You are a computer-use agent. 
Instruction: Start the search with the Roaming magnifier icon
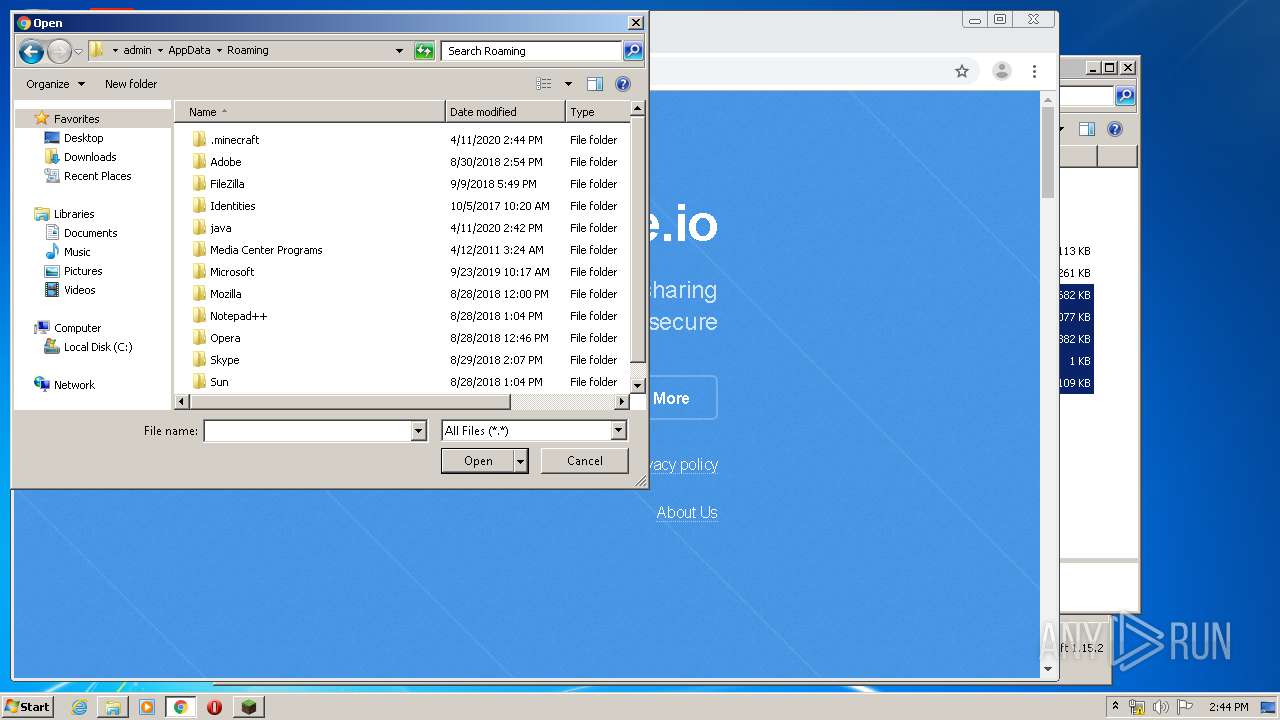[x=633, y=51]
